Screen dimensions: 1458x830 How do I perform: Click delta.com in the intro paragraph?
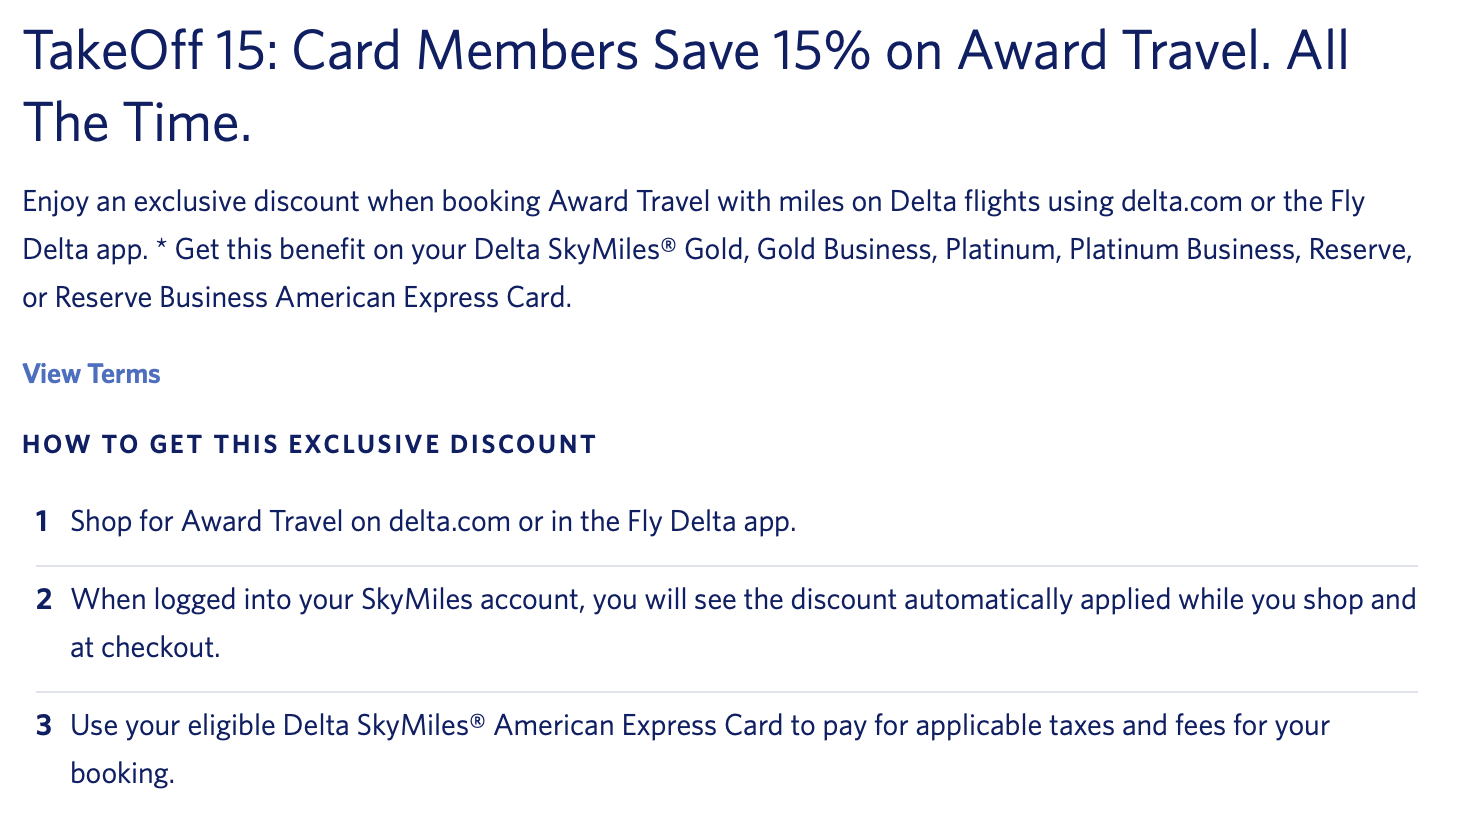click(1181, 202)
